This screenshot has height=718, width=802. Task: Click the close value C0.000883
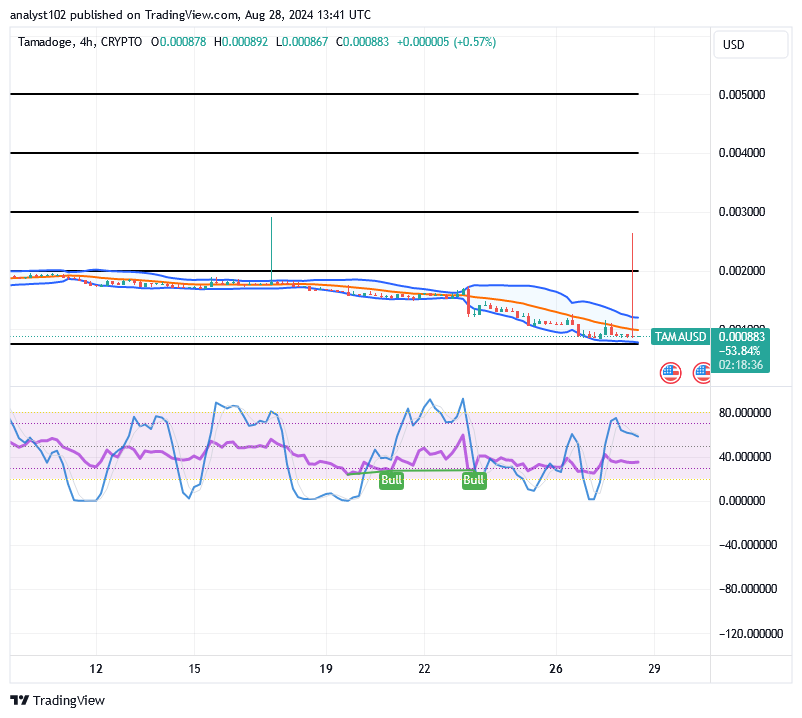362,42
